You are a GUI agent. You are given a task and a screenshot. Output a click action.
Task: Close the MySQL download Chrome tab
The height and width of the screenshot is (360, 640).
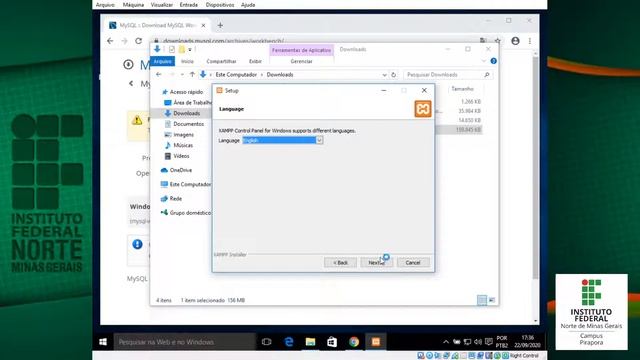203,25
